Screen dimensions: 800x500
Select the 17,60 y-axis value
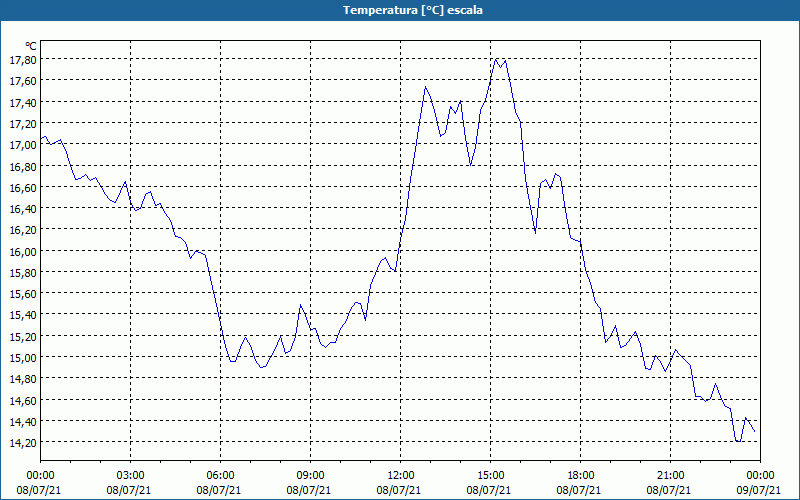(x=23, y=81)
